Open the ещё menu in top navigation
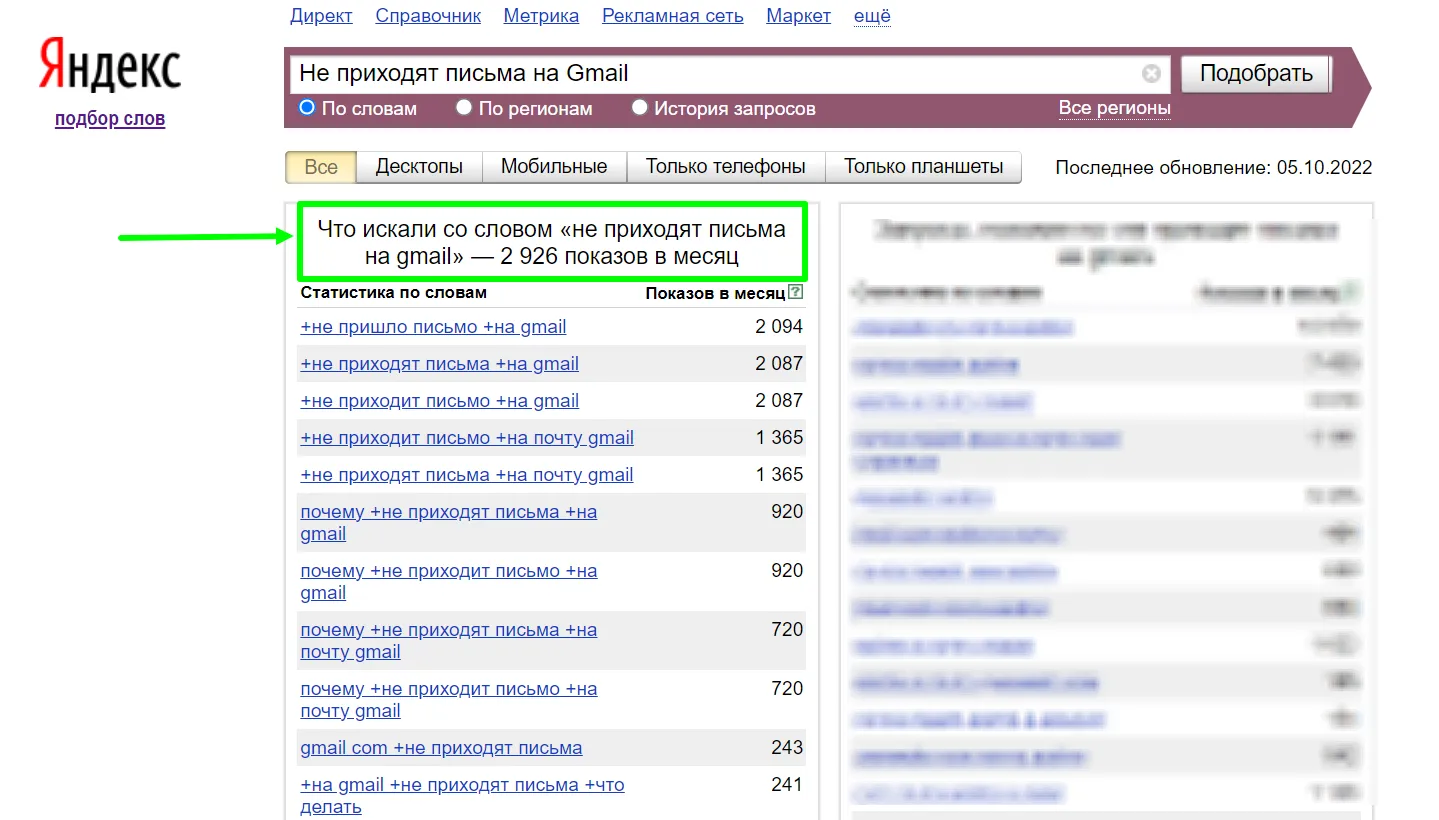 click(872, 16)
